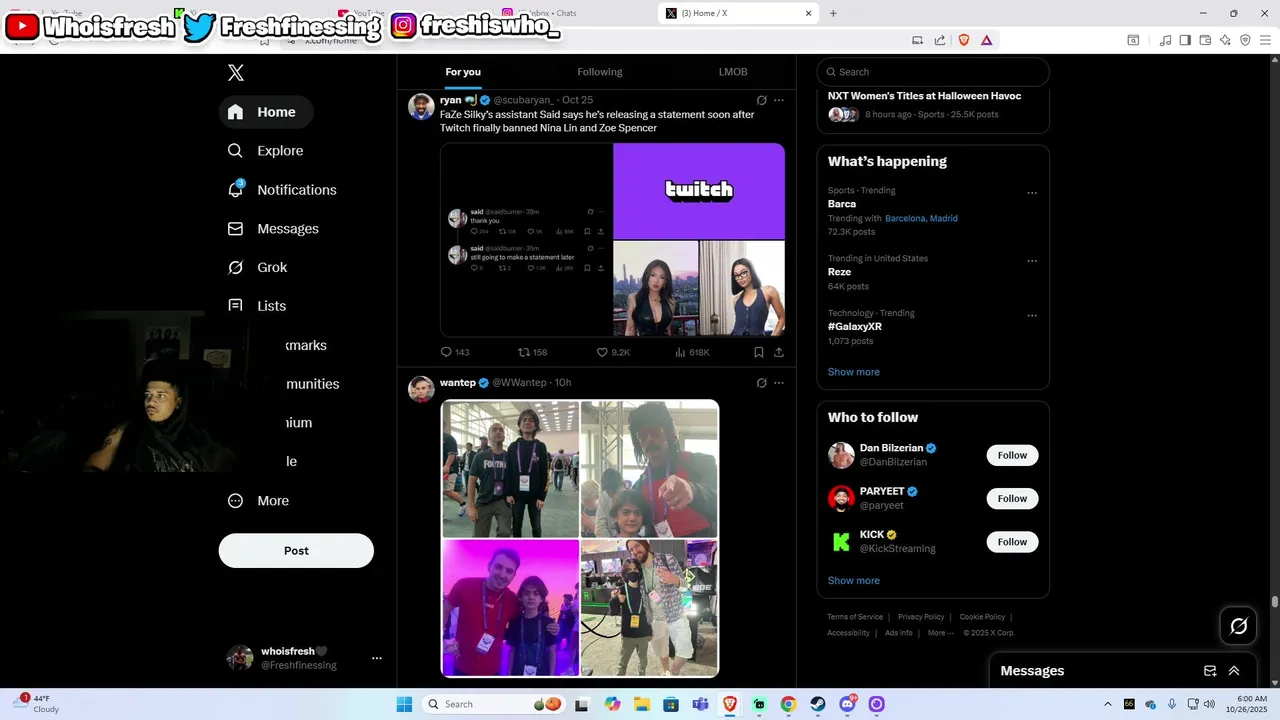Click the Brave Rewards triangle icon
The image size is (1280, 720).
[986, 40]
